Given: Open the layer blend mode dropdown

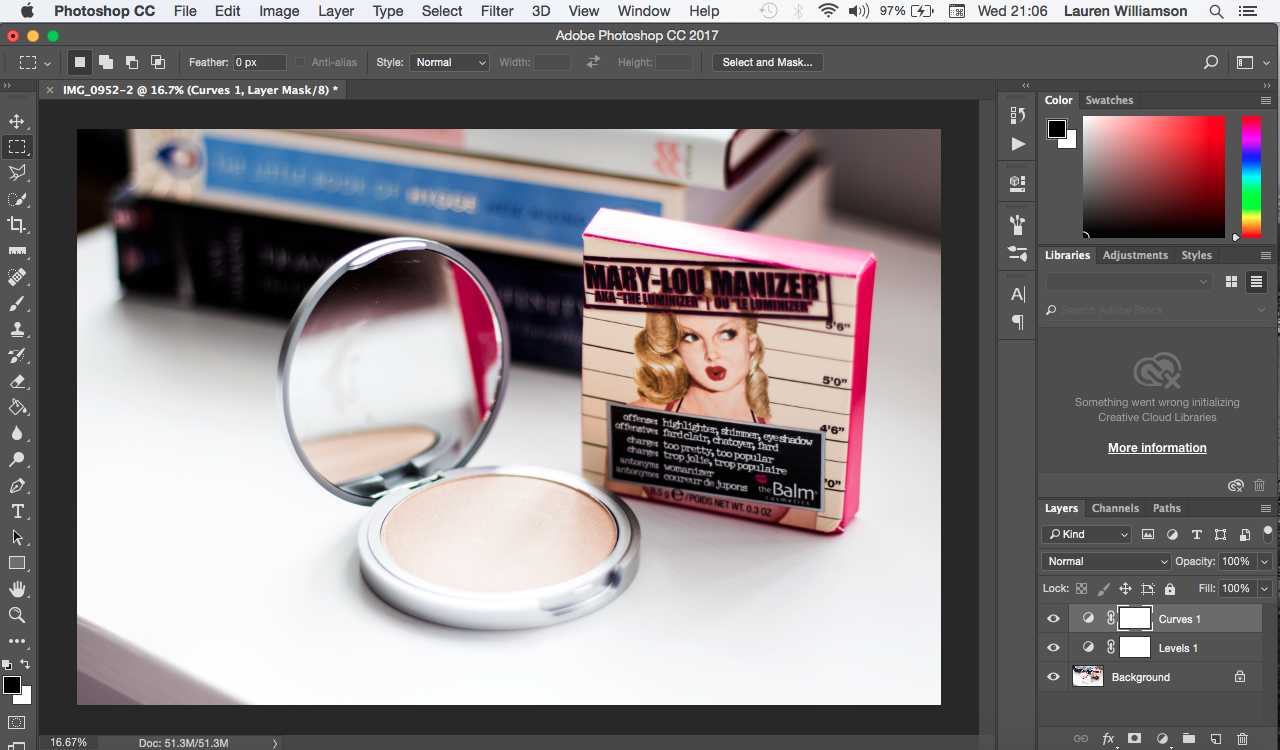Looking at the screenshot, I should click(x=1106, y=561).
